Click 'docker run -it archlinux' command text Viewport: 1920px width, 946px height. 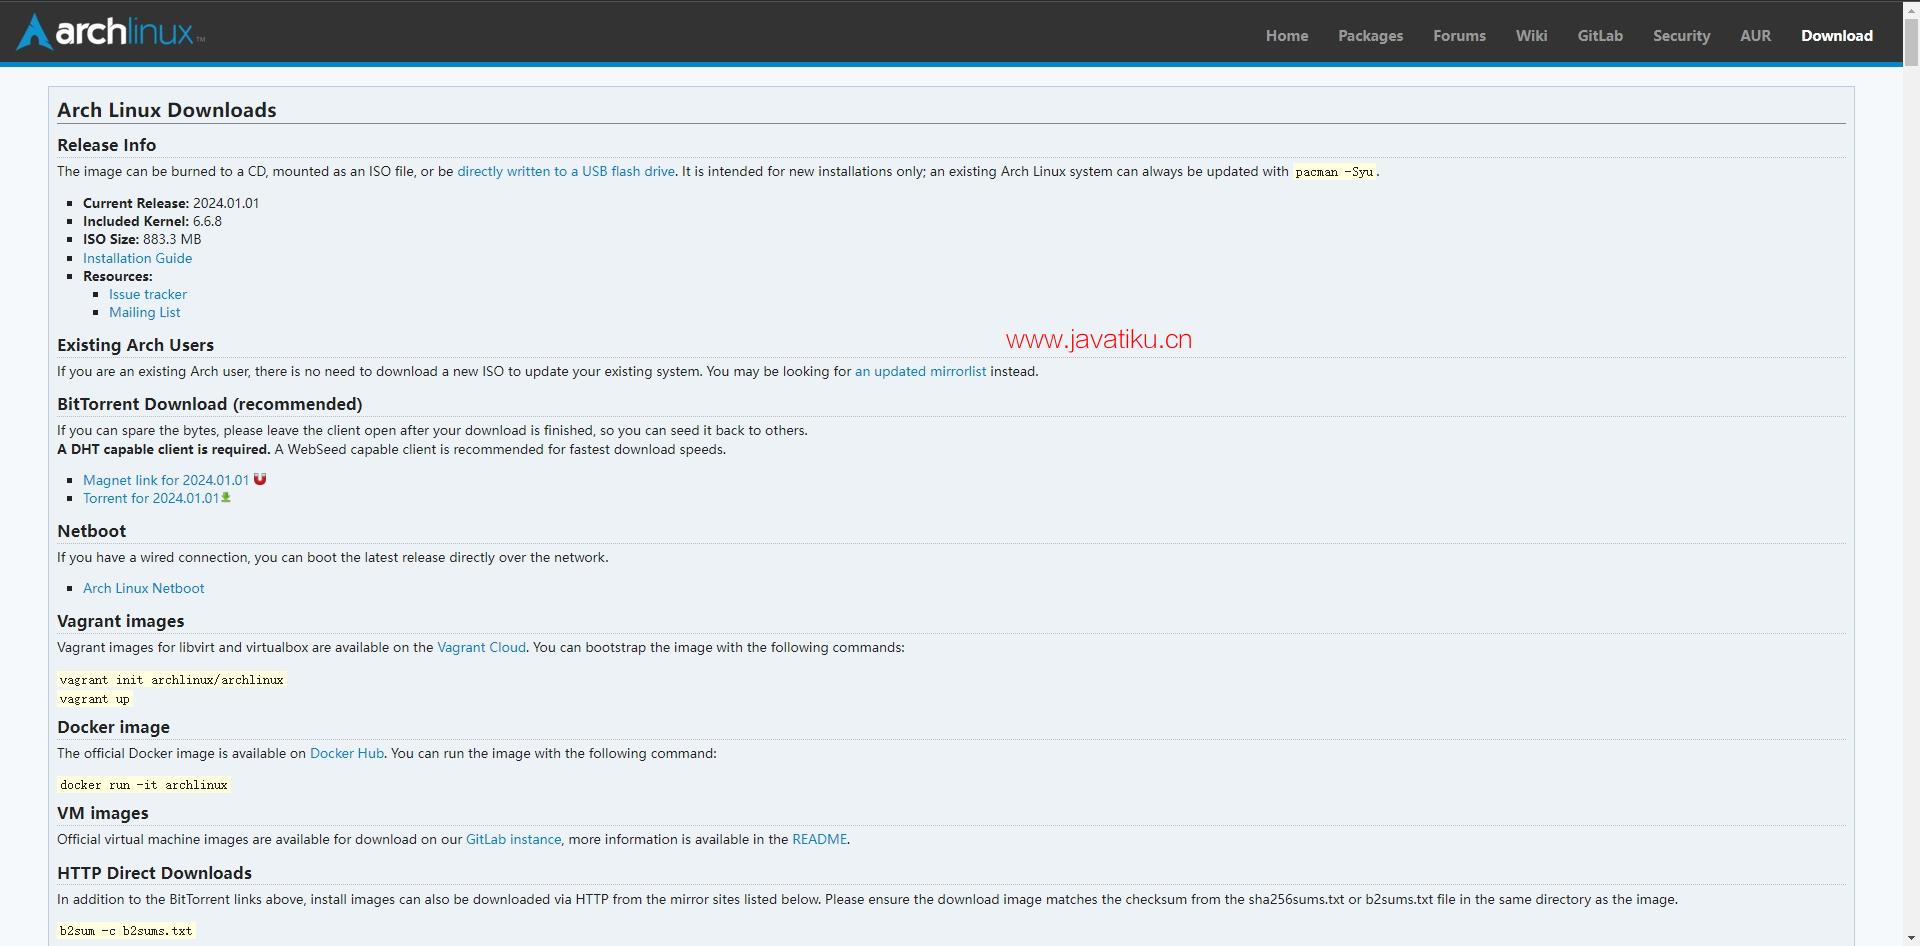[144, 785]
